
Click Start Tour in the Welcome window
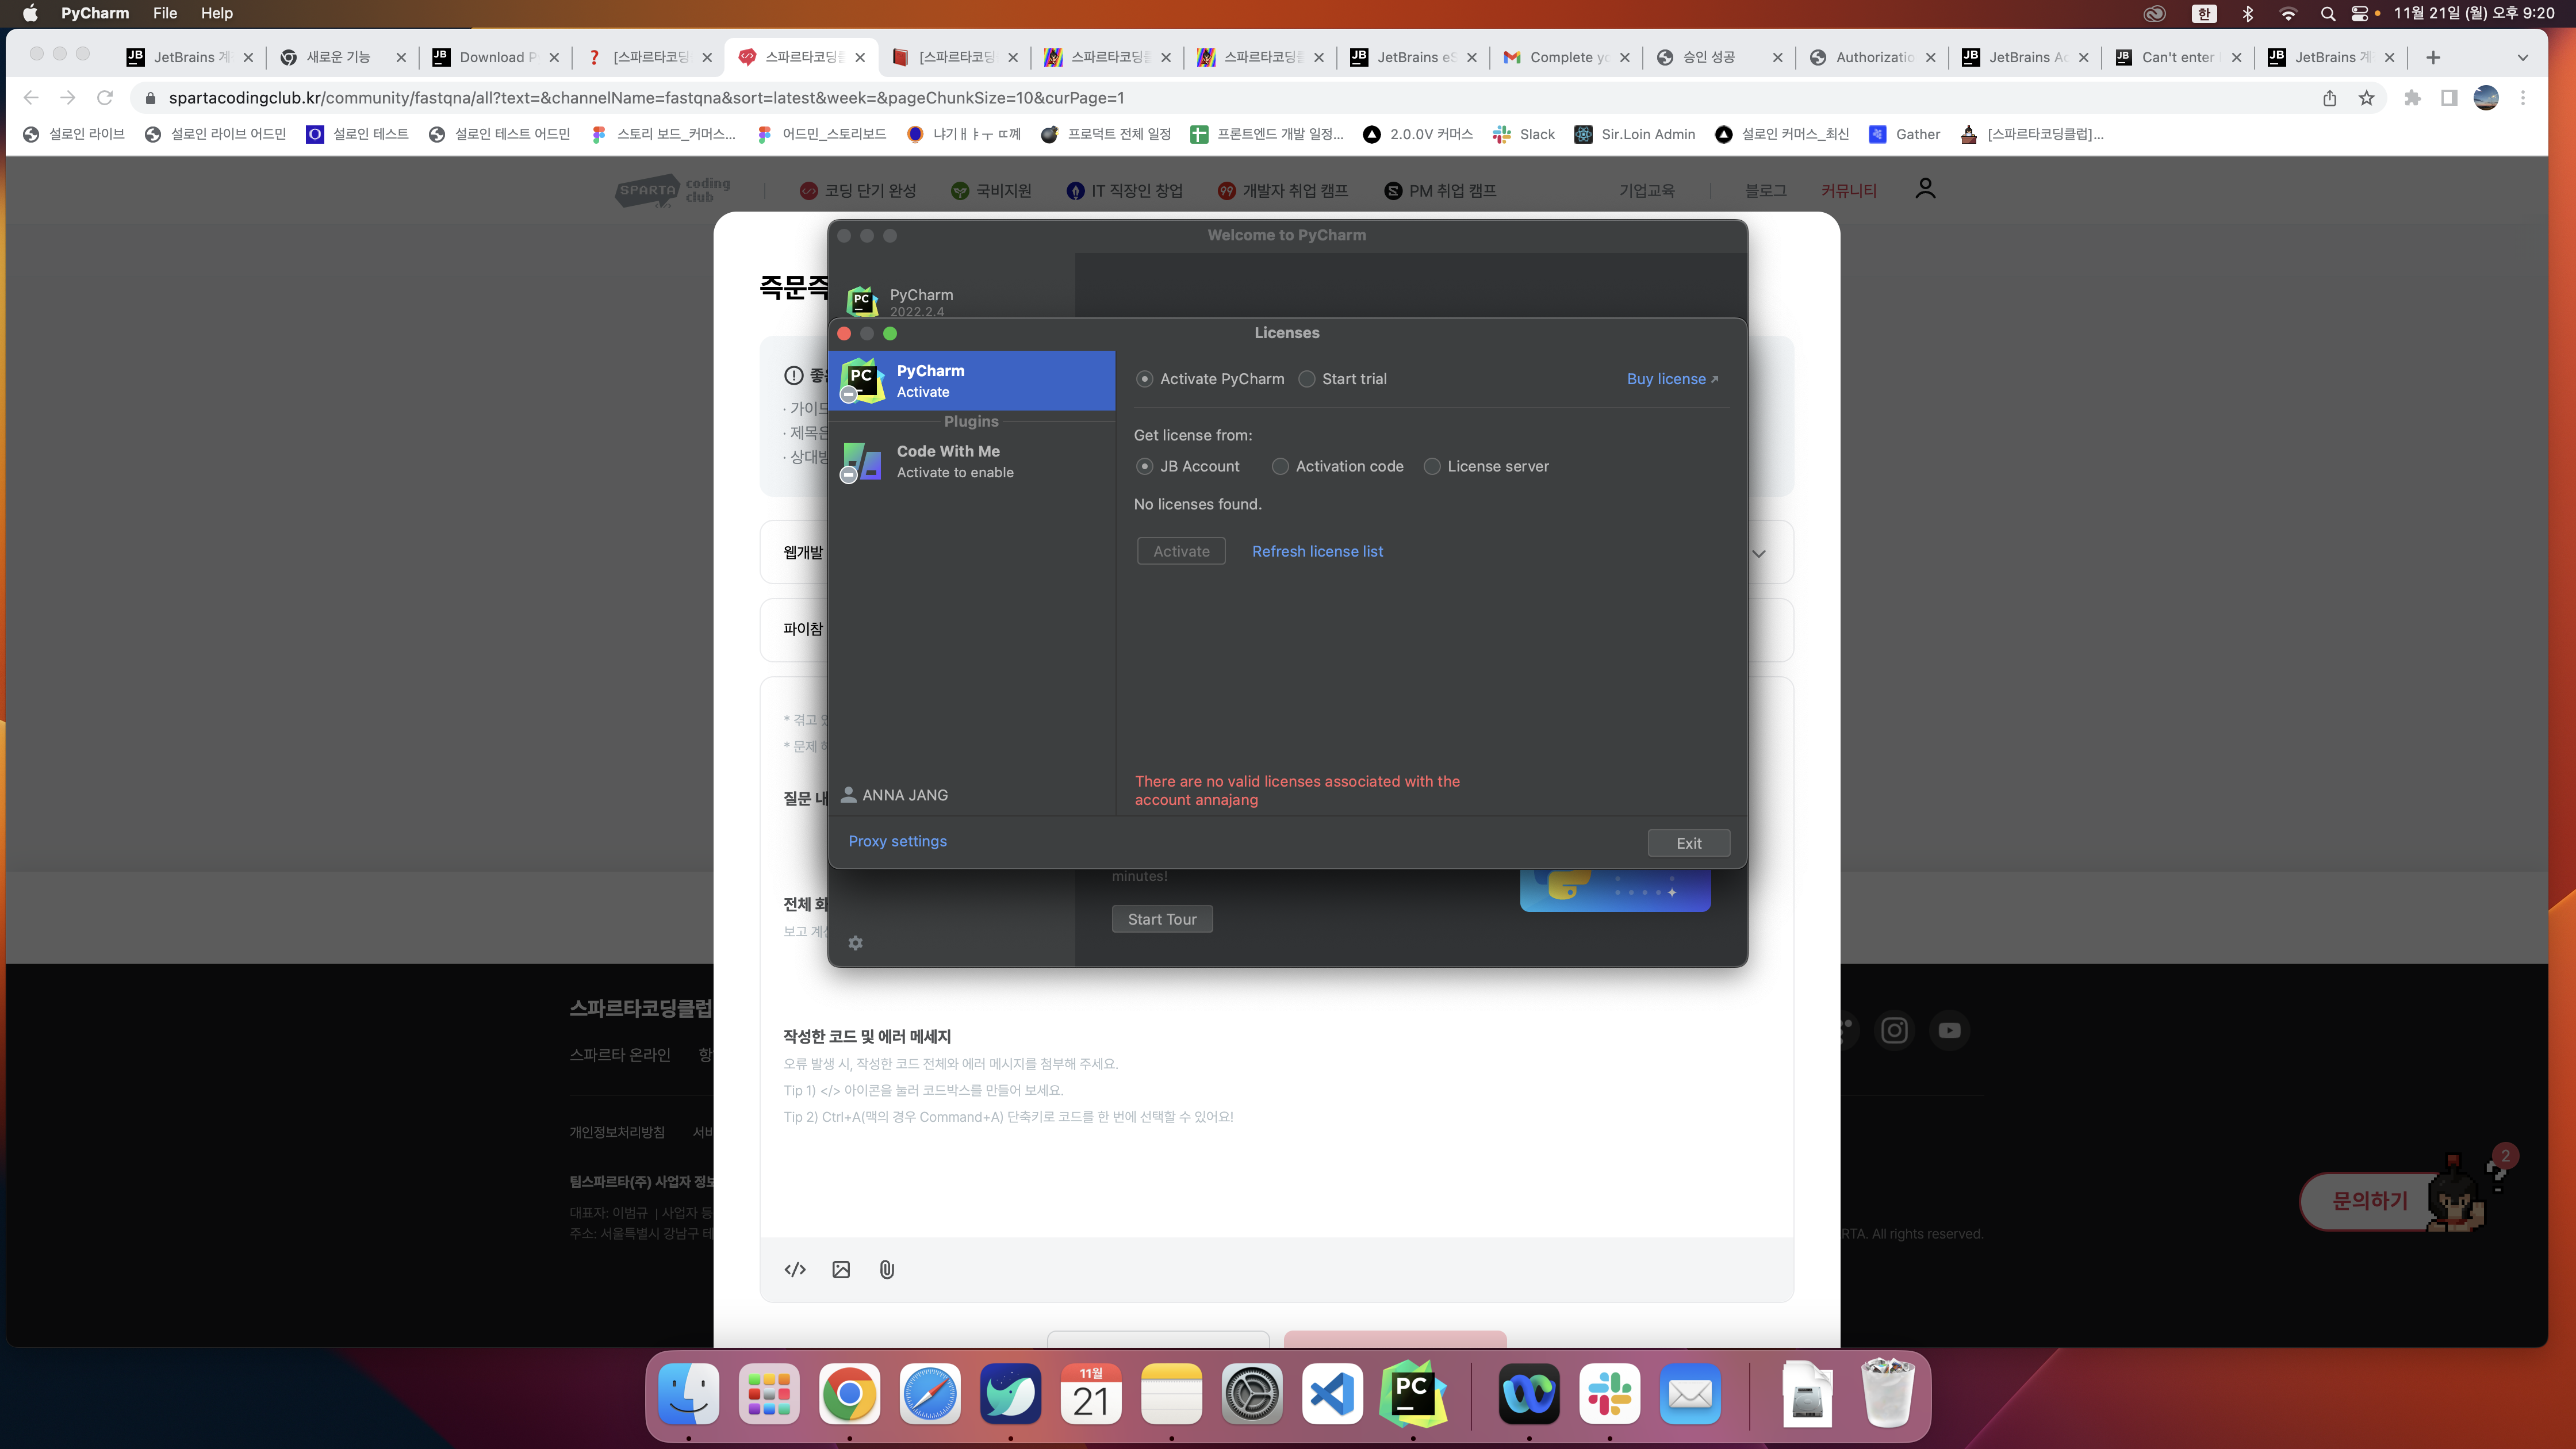(x=1162, y=919)
